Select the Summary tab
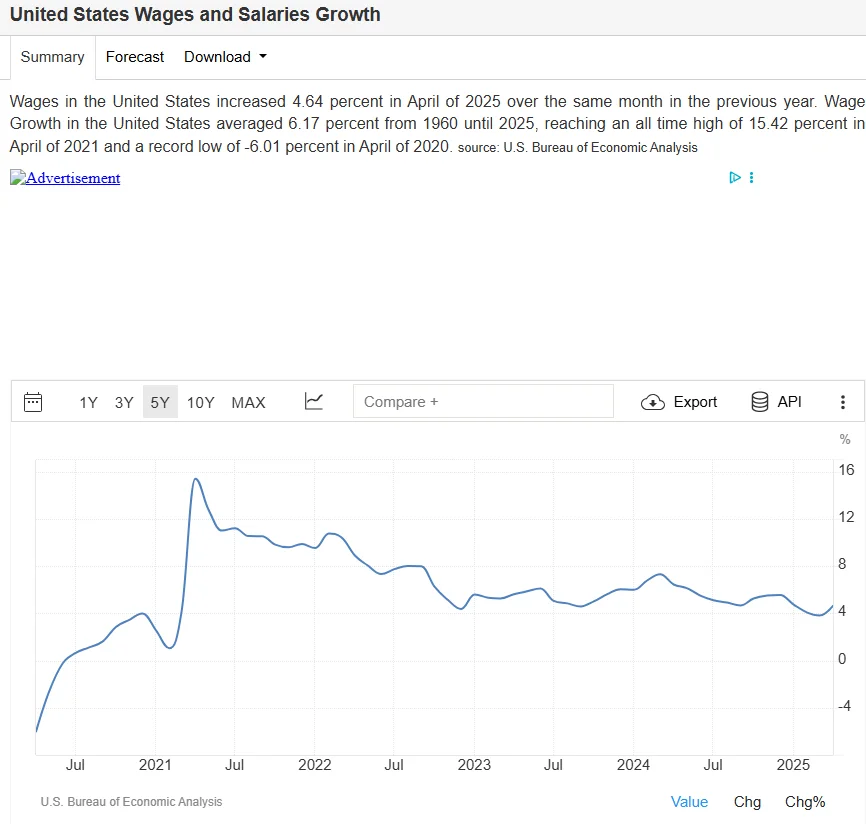Screen dimensions: 866x824 [x=52, y=57]
